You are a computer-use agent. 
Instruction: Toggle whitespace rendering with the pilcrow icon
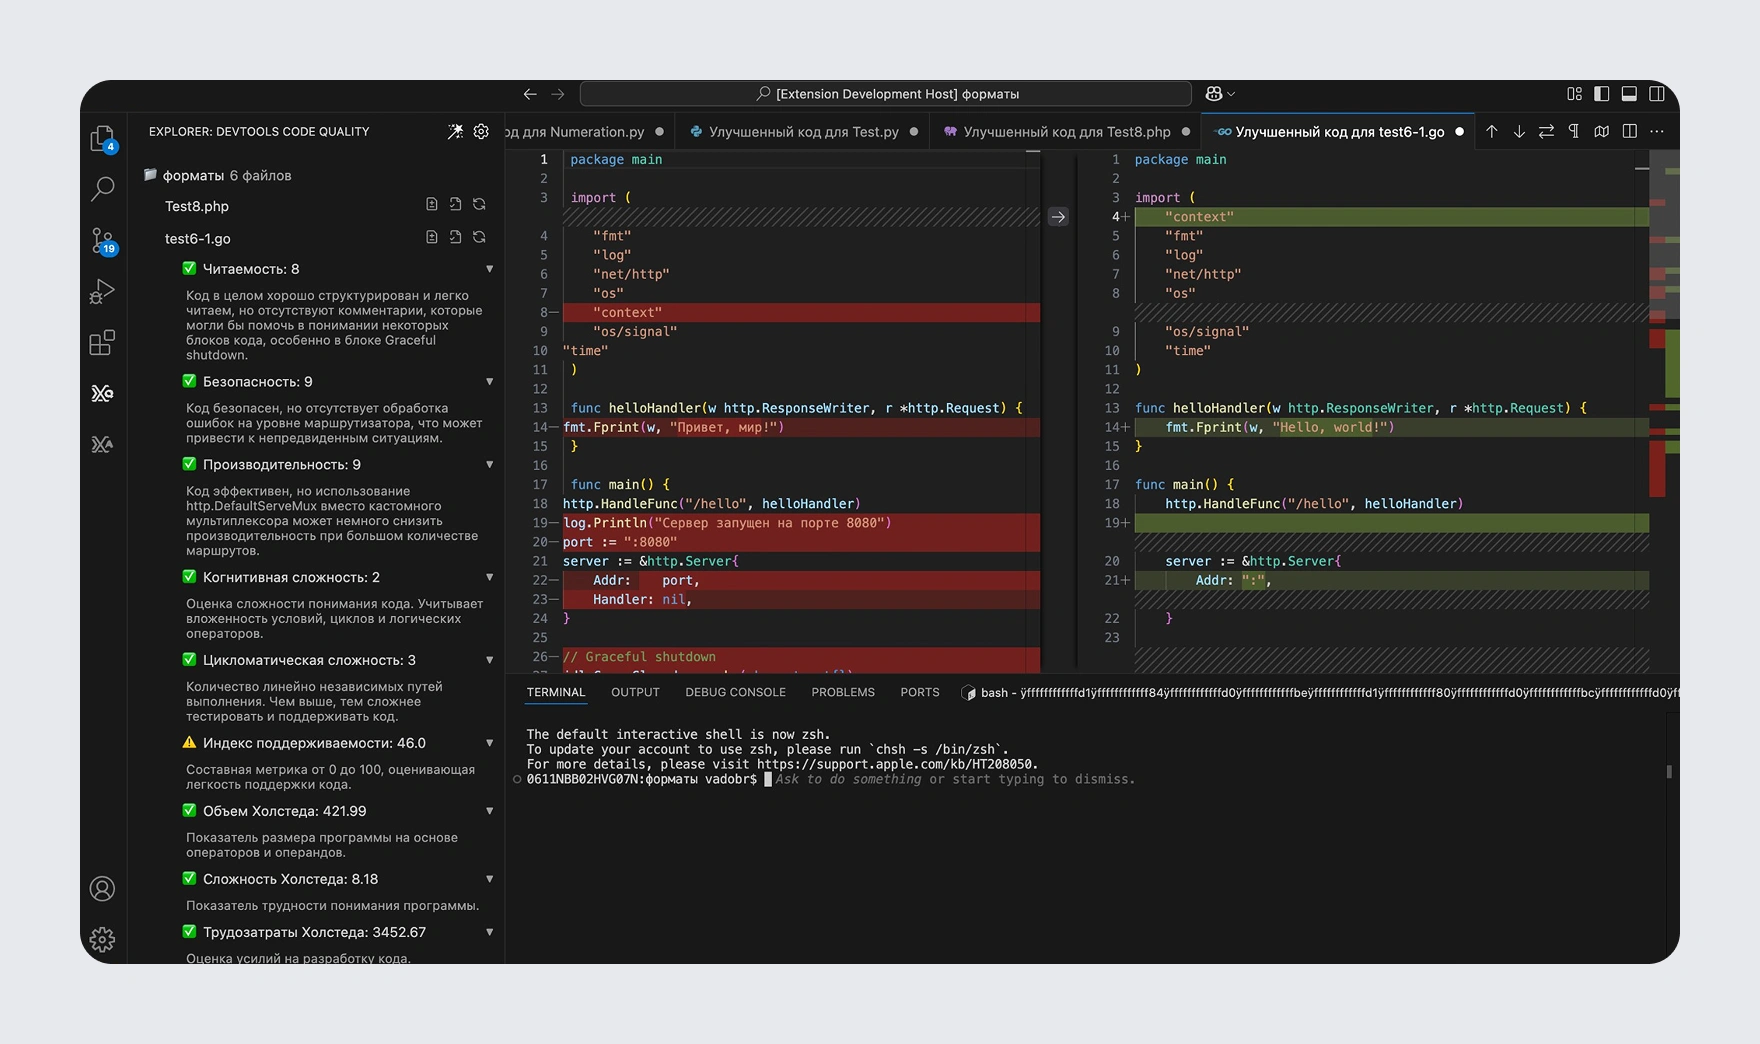pos(1573,131)
